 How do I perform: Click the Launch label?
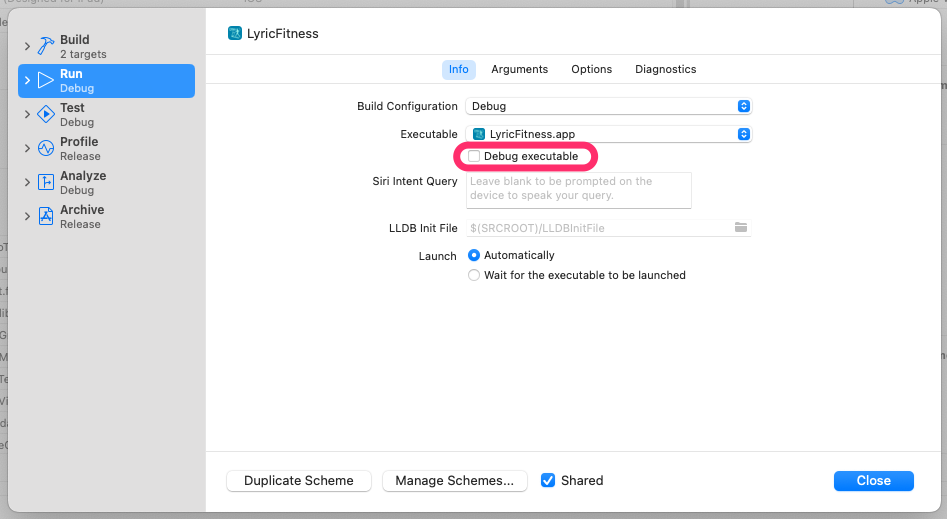pyautogui.click(x=438, y=256)
